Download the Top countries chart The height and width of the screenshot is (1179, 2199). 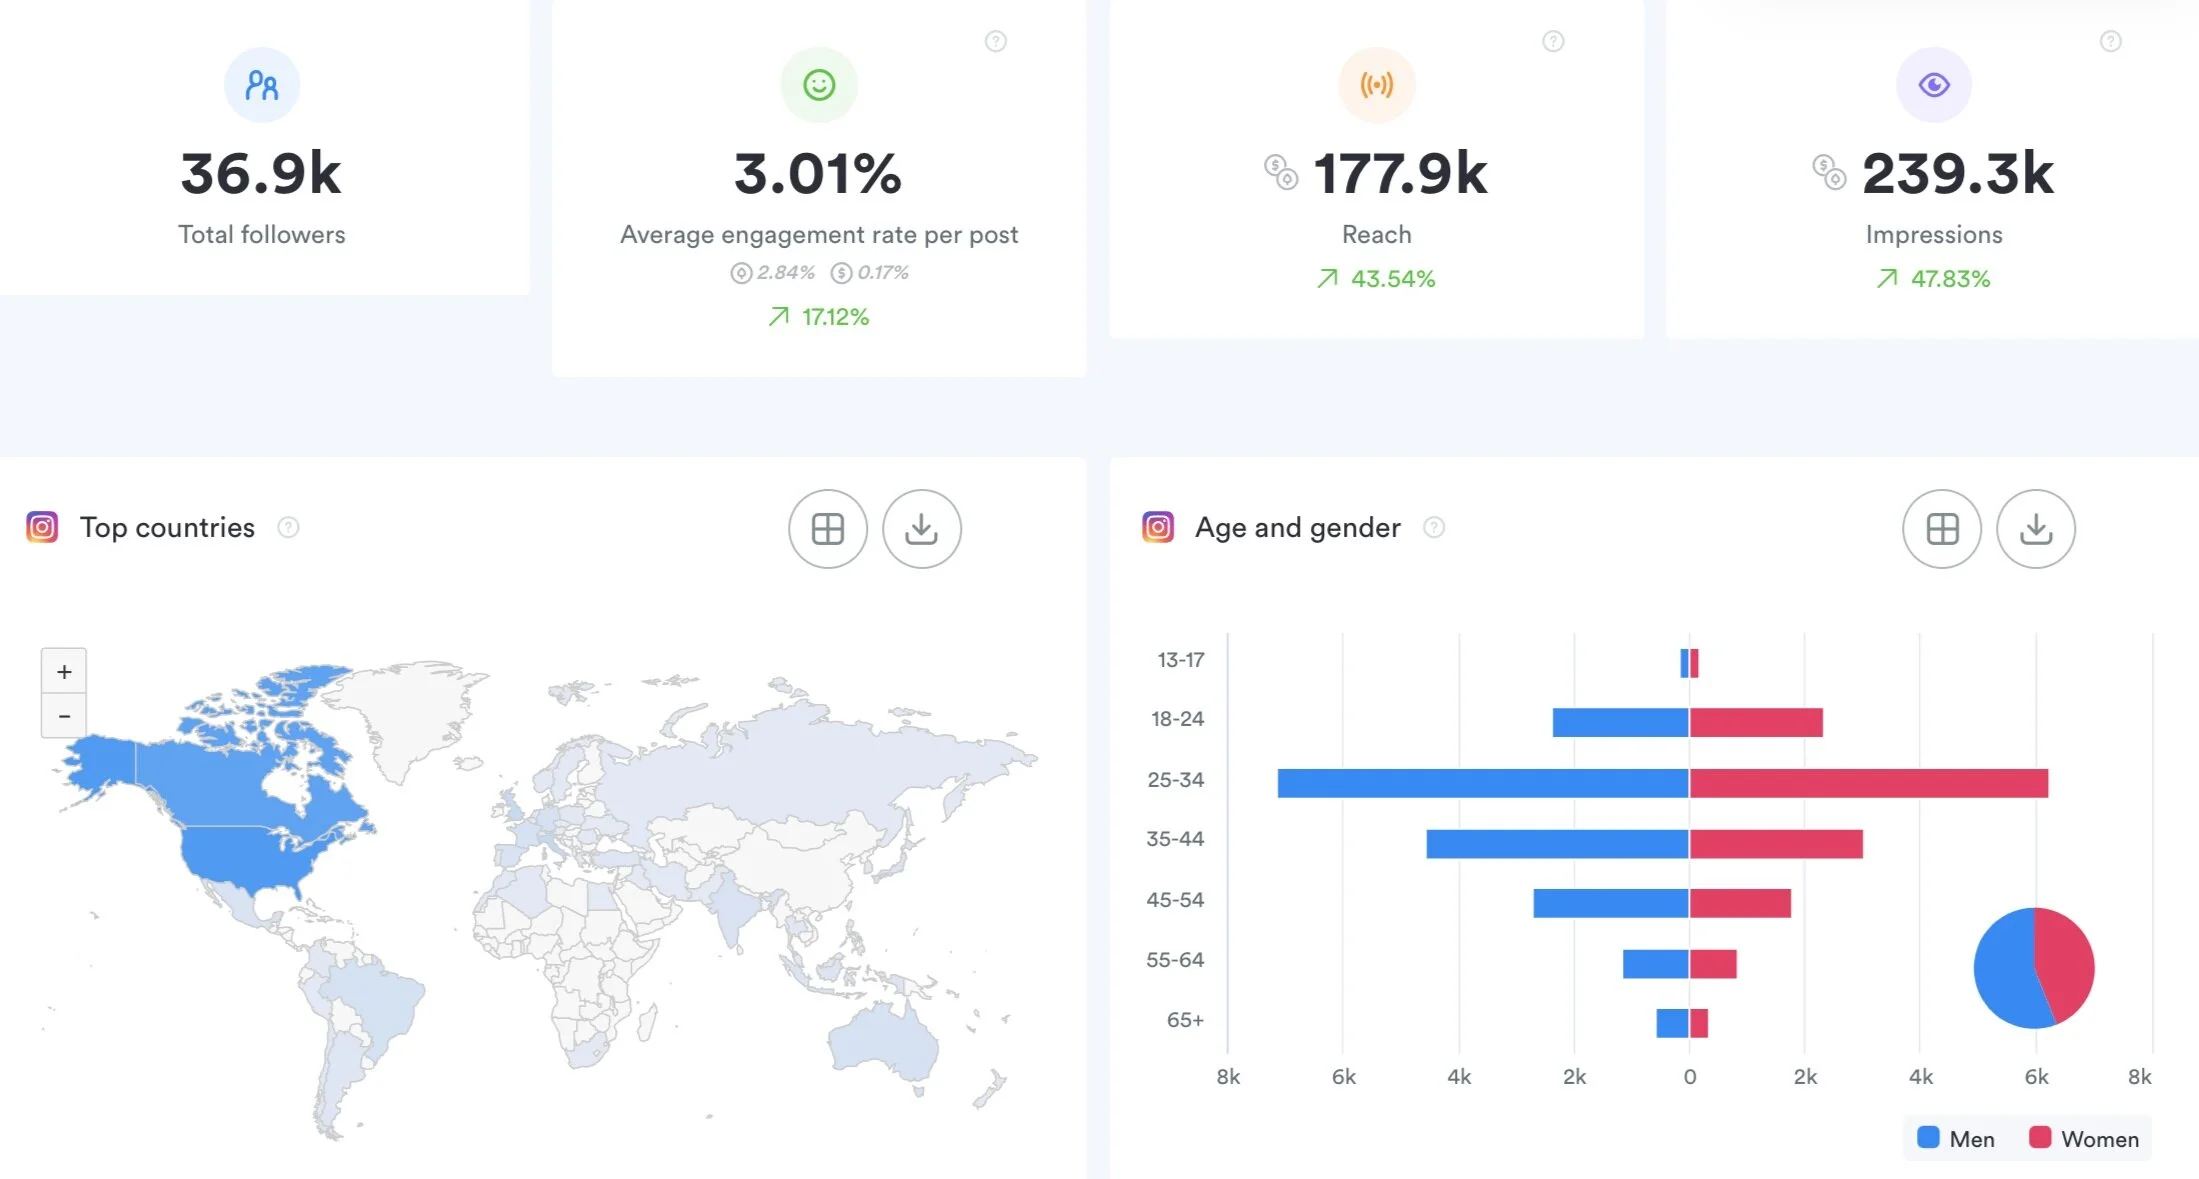pos(921,529)
